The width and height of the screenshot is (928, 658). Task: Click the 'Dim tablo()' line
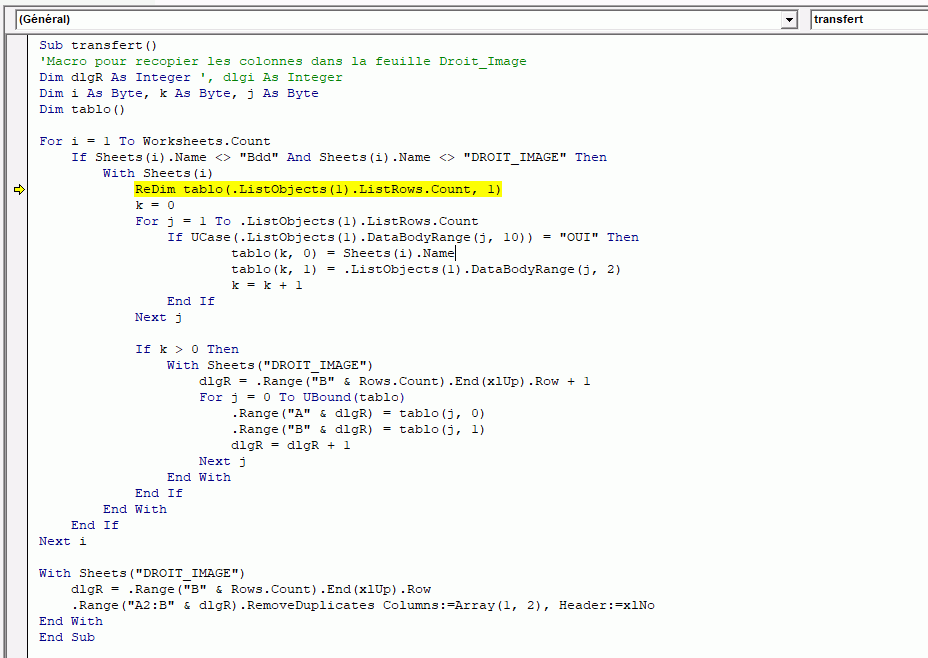pyautogui.click(x=82, y=109)
